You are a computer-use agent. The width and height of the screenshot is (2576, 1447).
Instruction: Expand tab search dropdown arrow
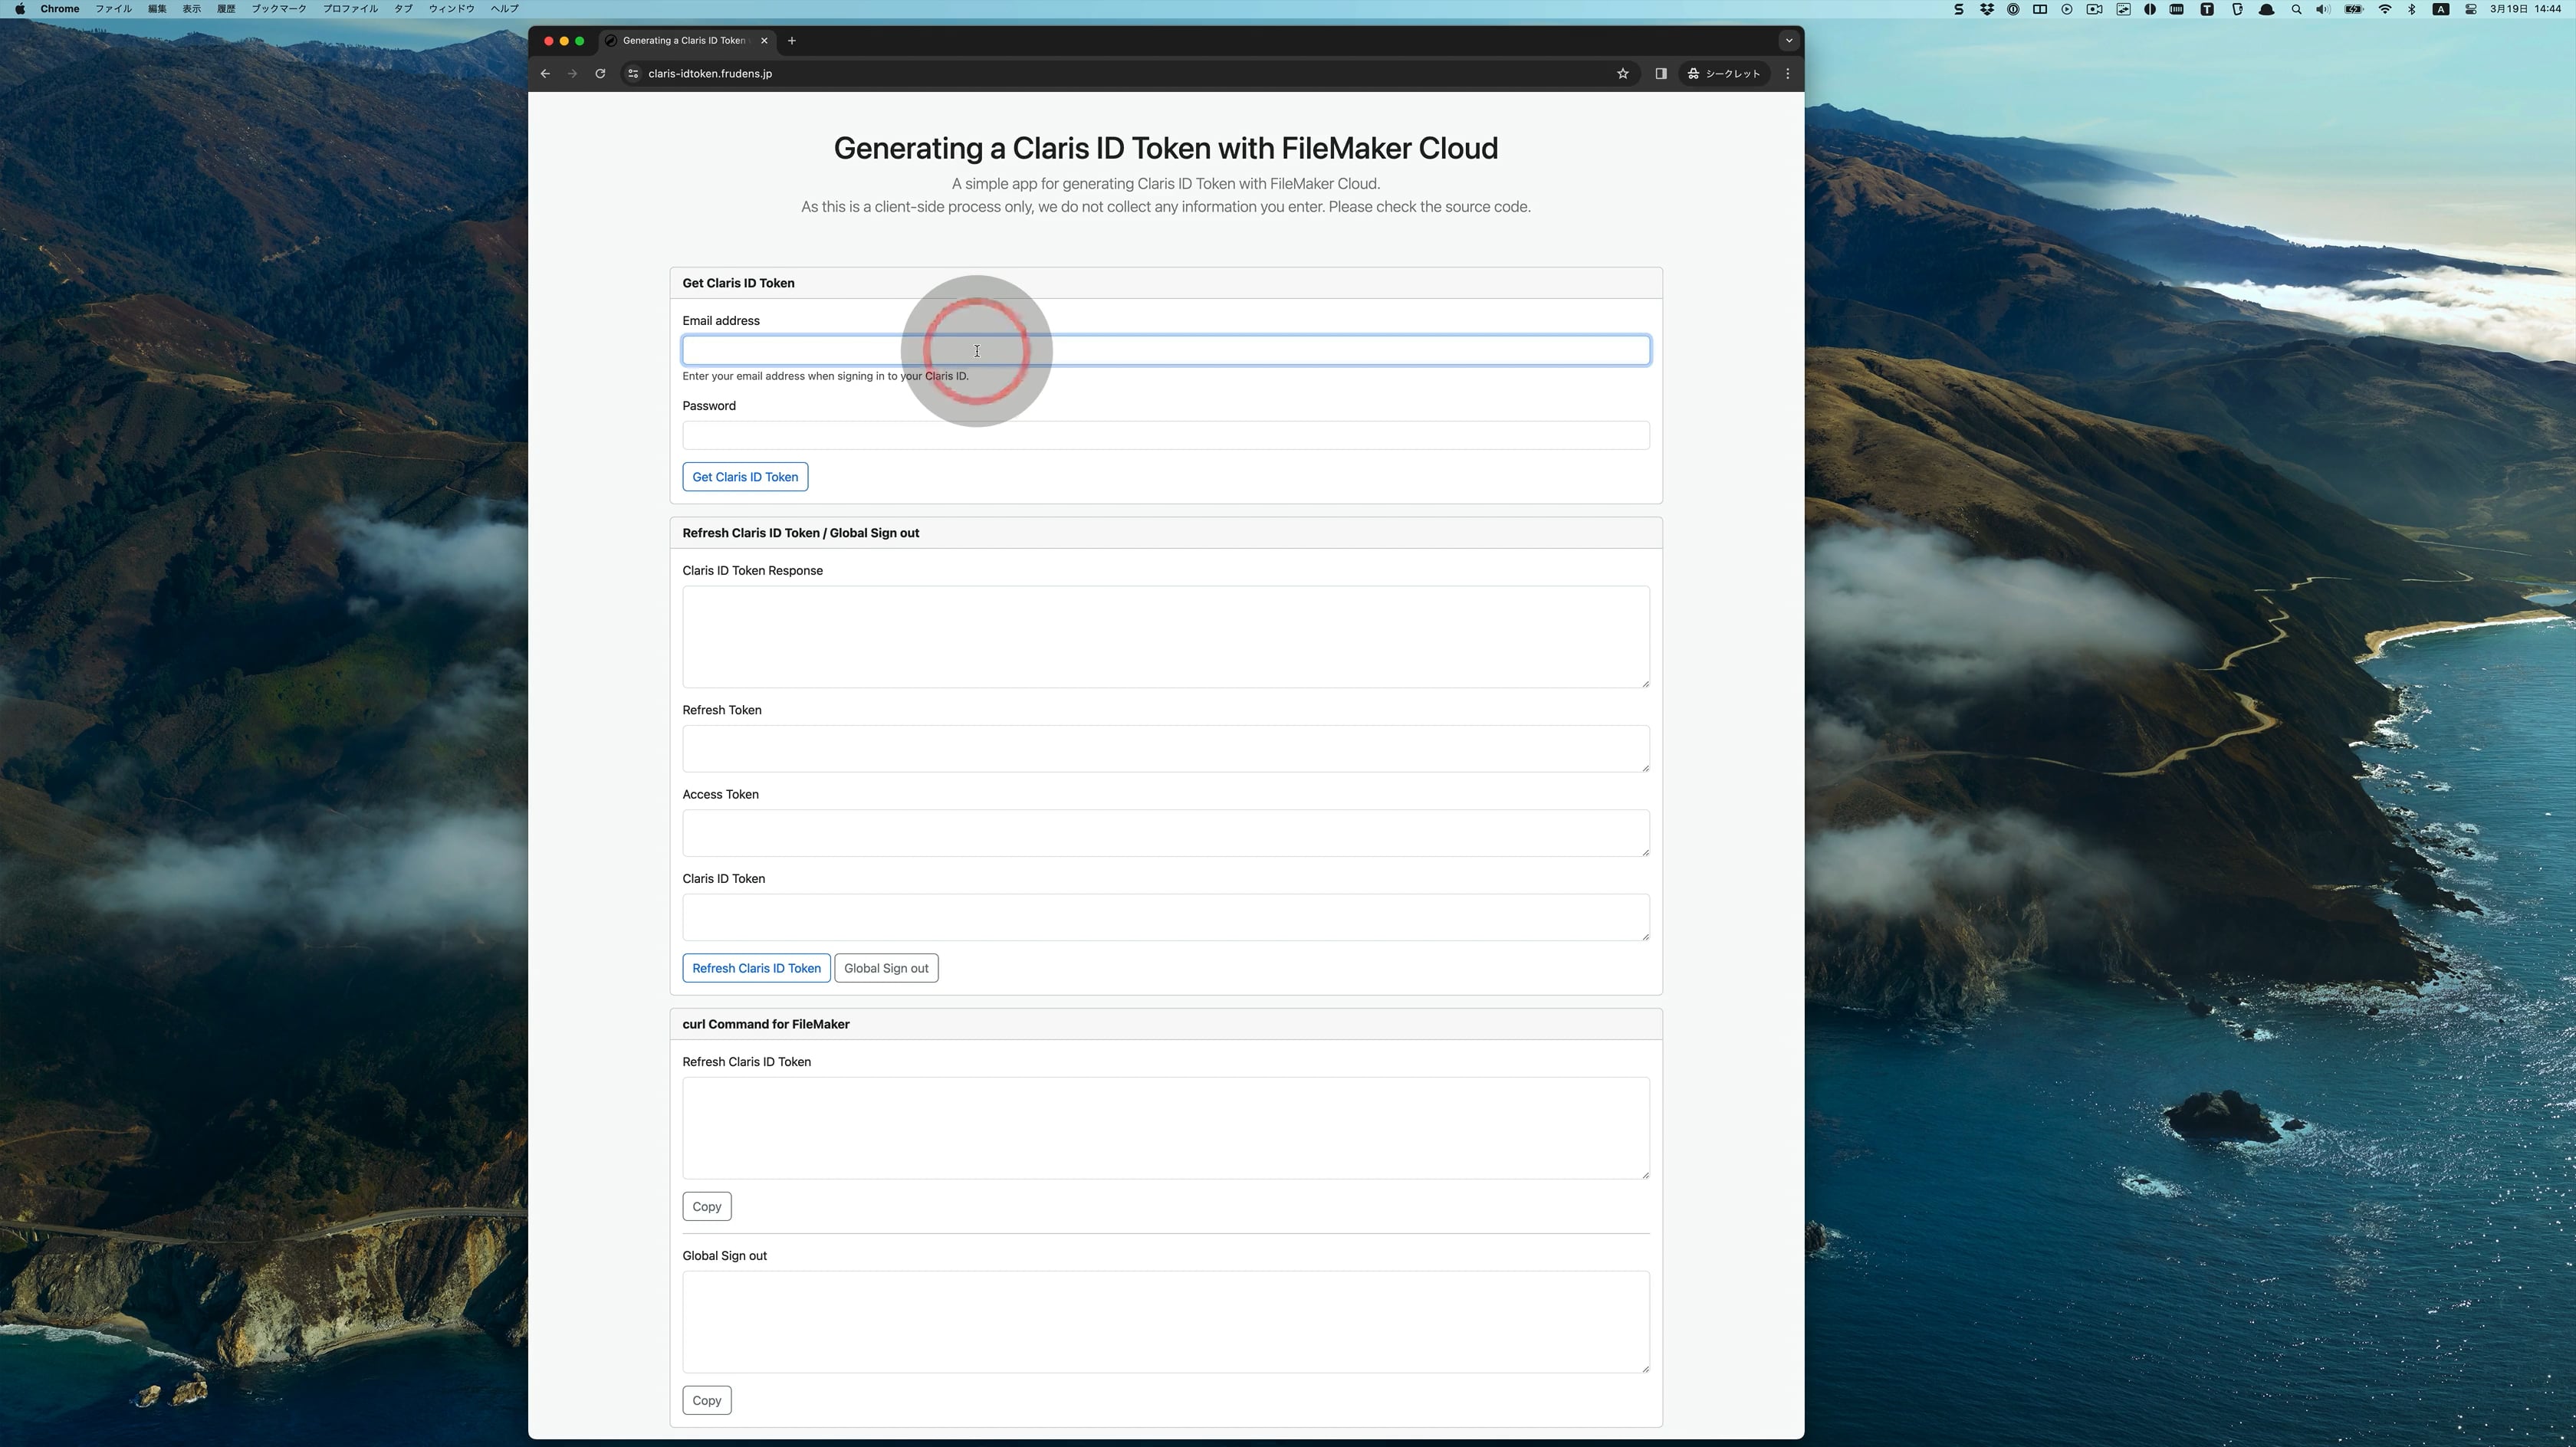click(x=1788, y=41)
